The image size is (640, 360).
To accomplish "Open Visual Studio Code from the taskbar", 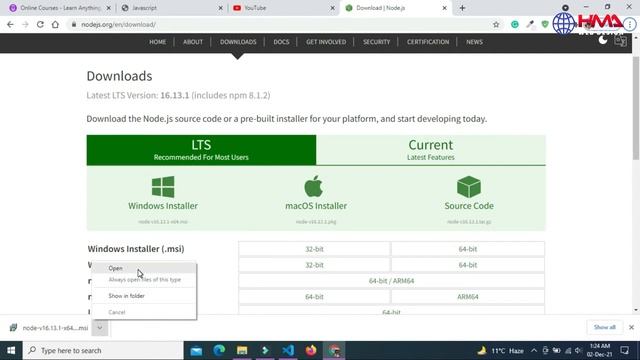I will tap(288, 351).
